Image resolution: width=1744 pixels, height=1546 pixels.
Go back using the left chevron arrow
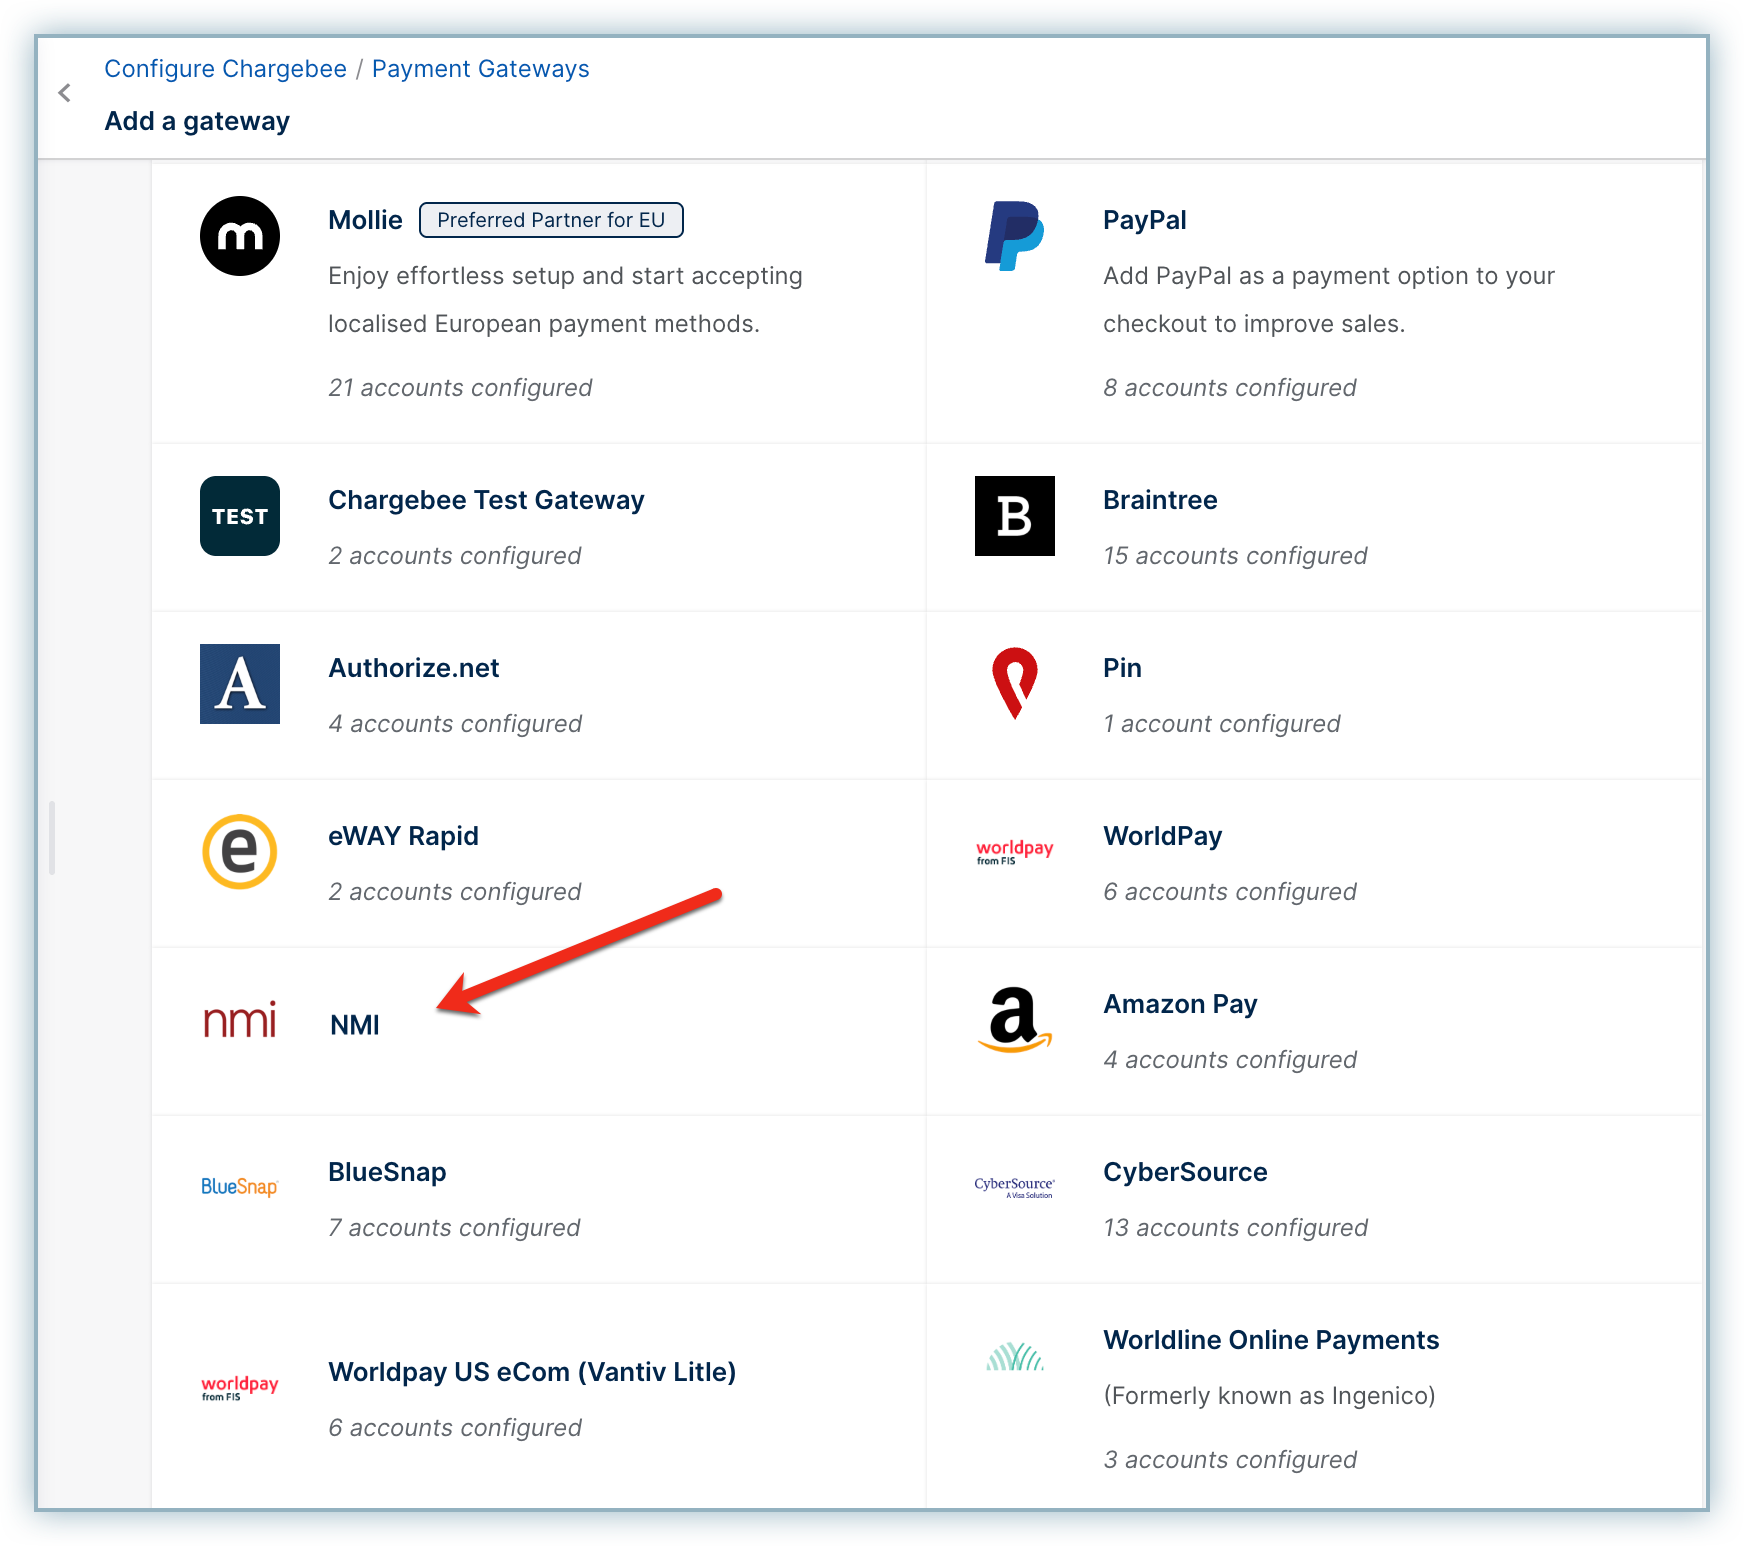tap(65, 93)
